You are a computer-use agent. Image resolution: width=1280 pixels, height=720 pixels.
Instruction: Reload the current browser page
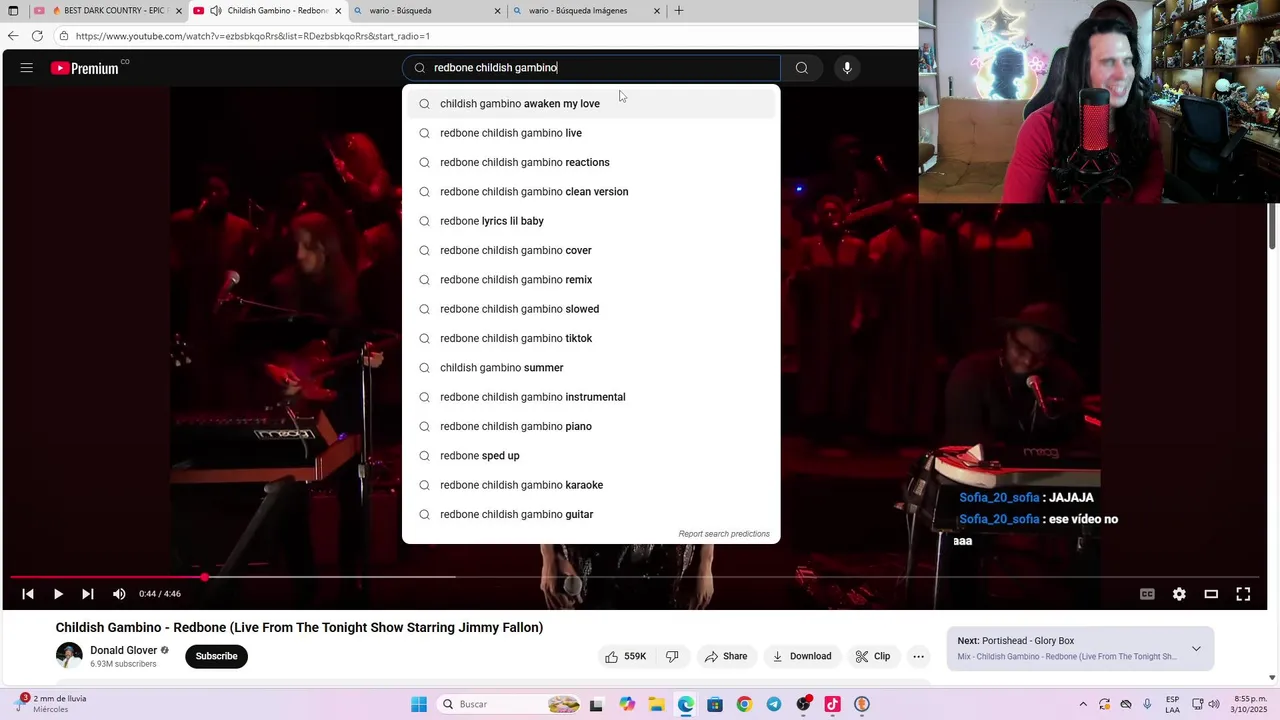coord(37,36)
